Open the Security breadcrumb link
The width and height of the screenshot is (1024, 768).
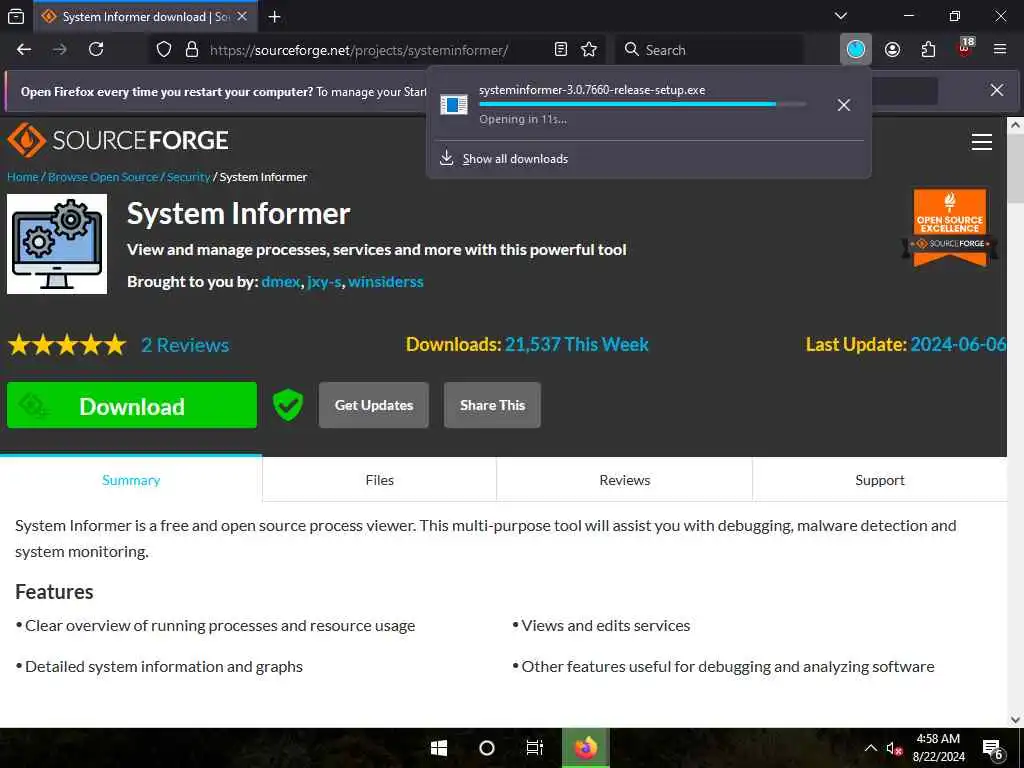(188, 177)
